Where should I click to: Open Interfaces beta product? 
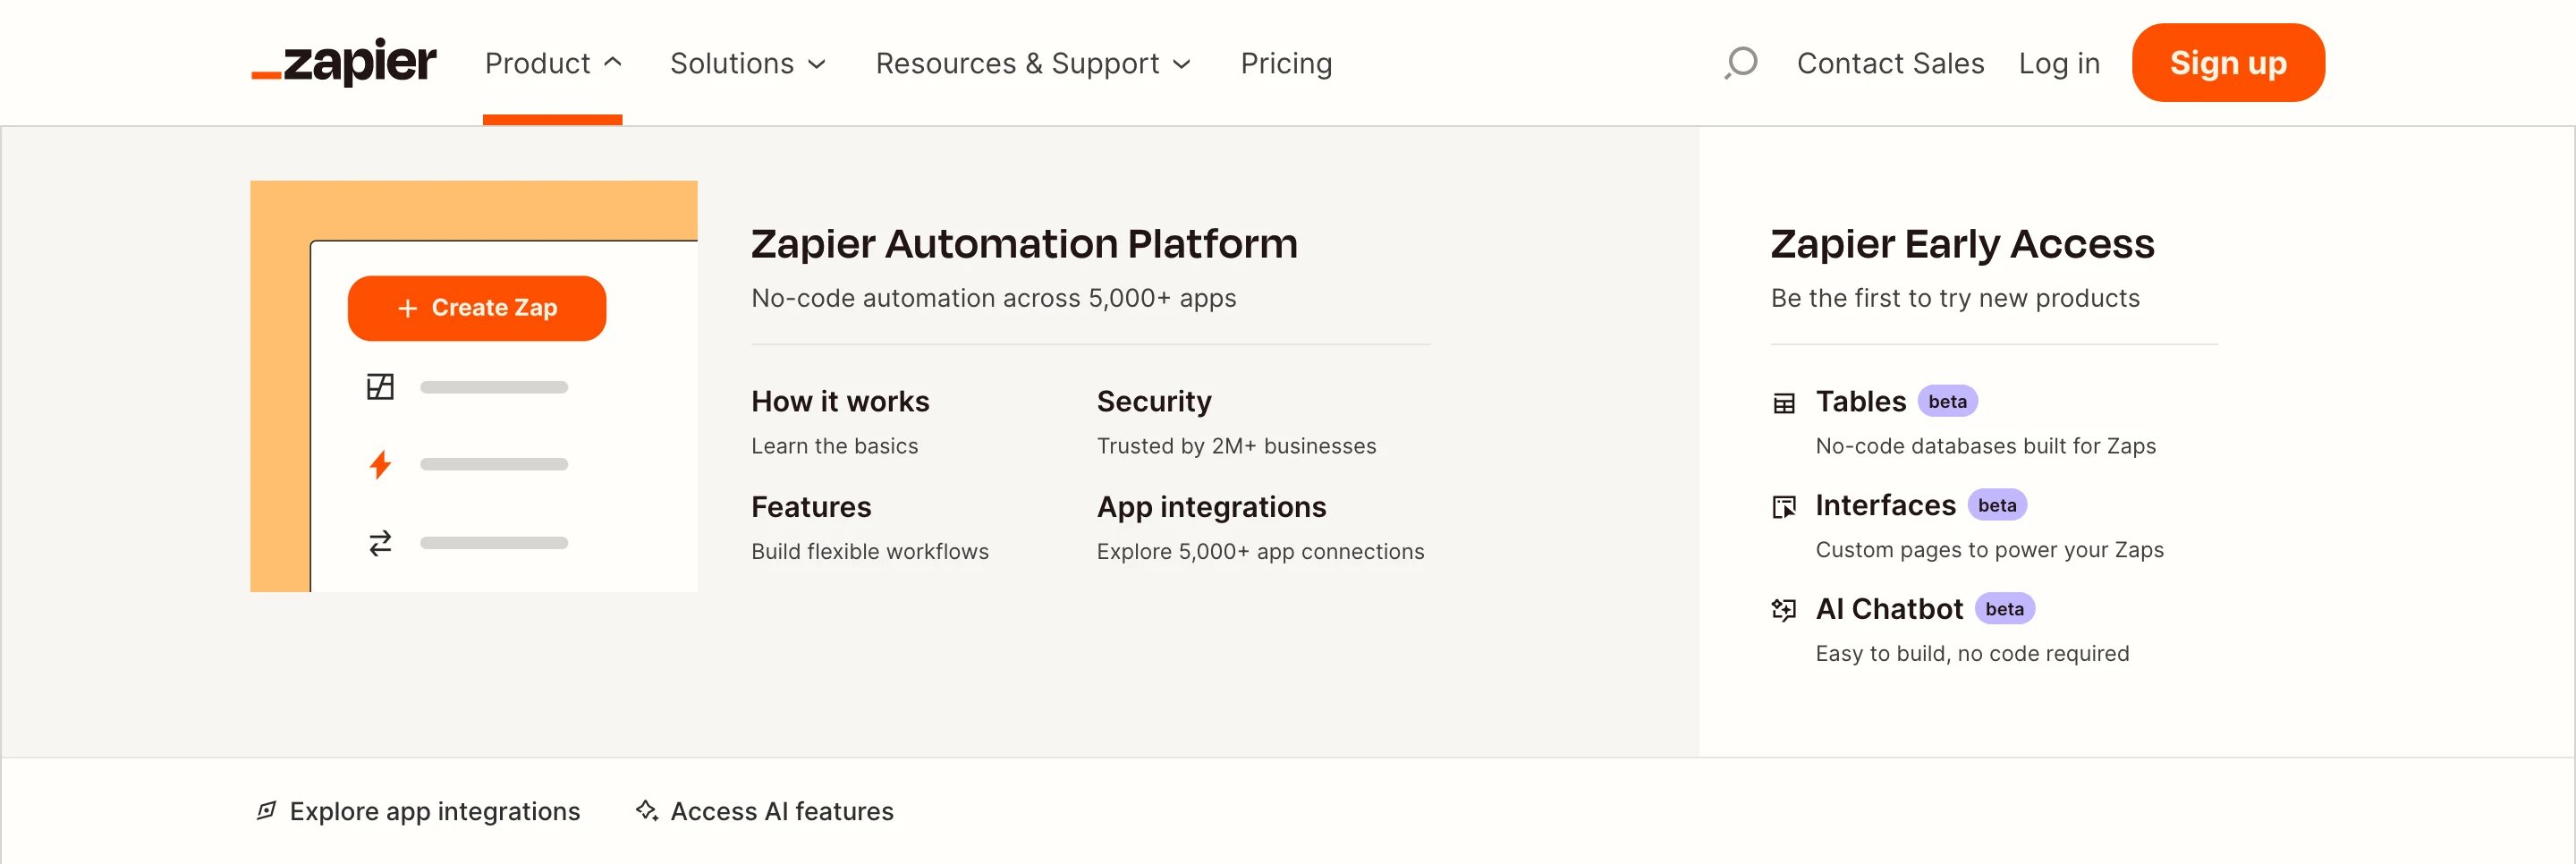[1885, 505]
